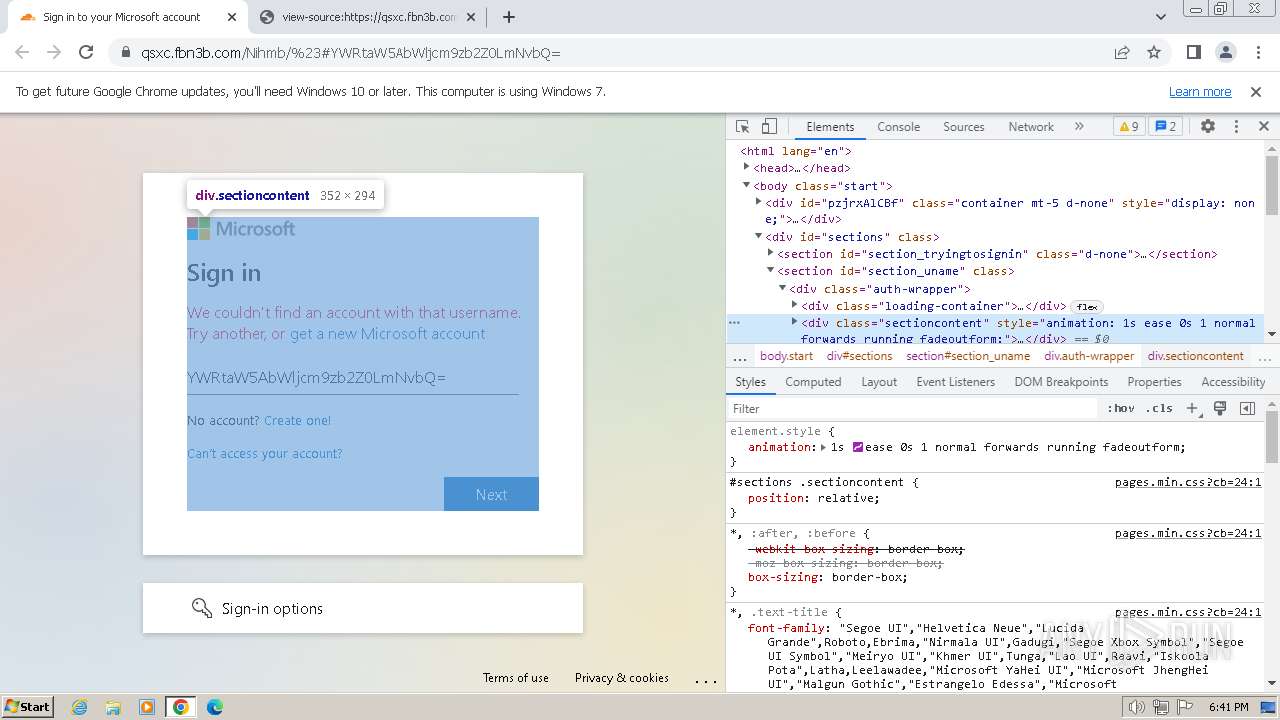Show the 9 warnings badge
This screenshot has width=1280, height=720.
tap(1128, 127)
